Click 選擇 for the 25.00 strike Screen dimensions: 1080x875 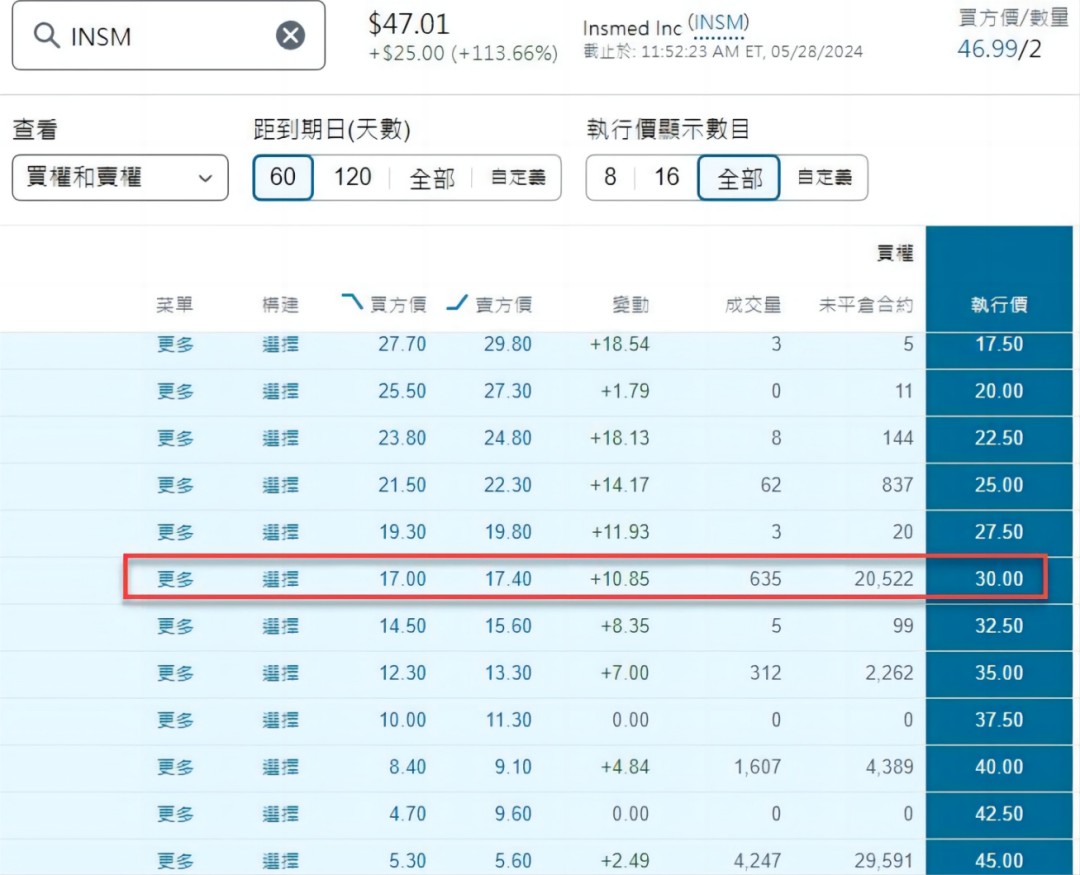pyautogui.click(x=280, y=485)
